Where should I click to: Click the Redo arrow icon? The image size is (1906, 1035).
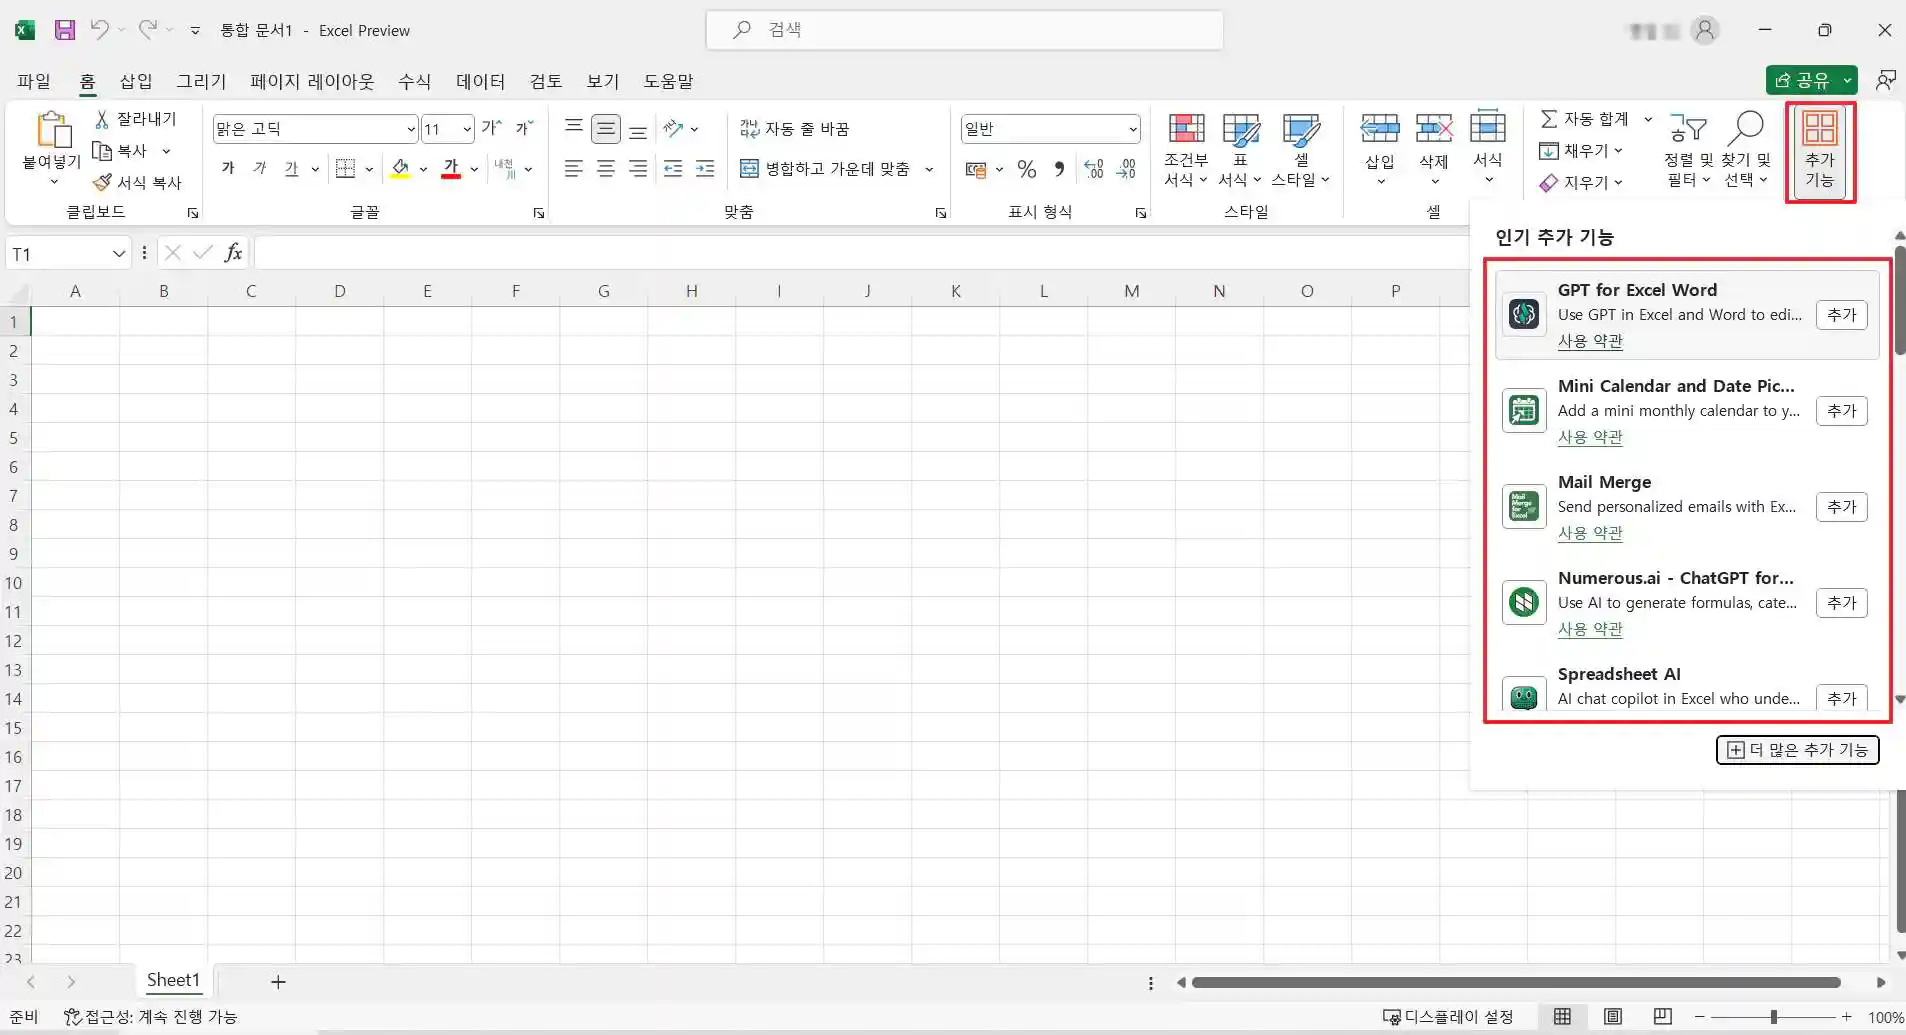point(147,30)
